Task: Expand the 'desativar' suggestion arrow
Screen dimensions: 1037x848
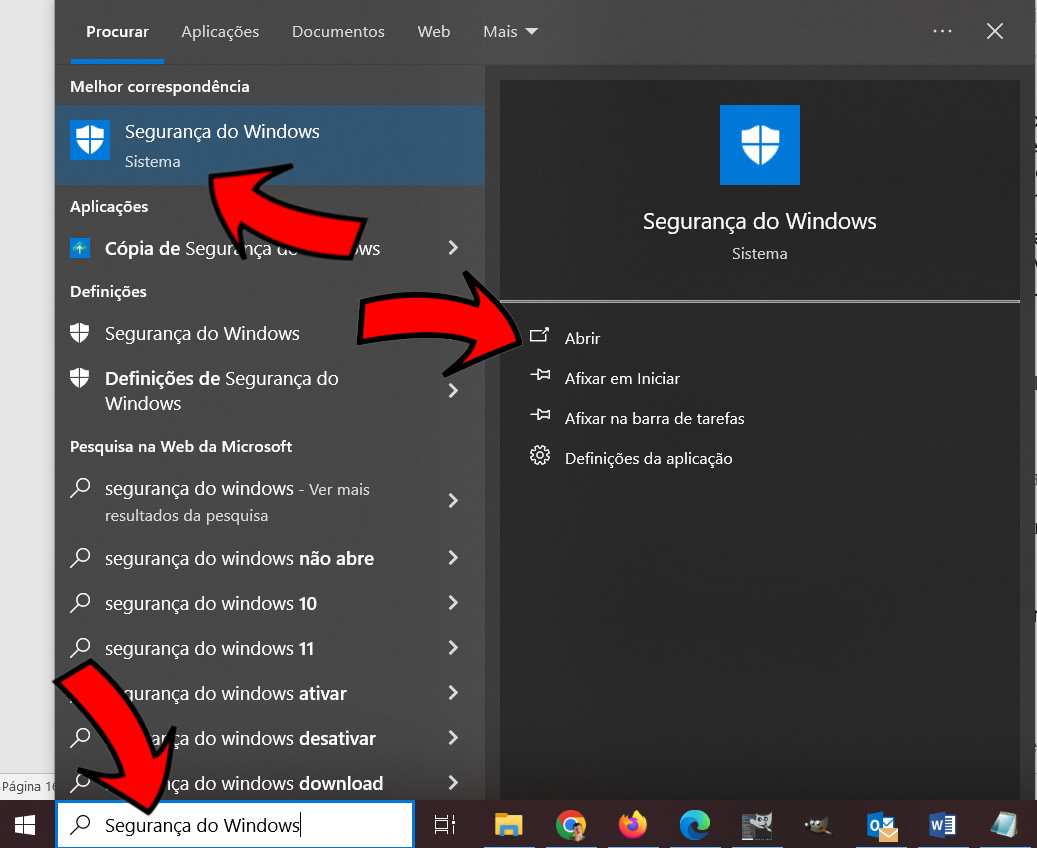Action: pos(453,738)
